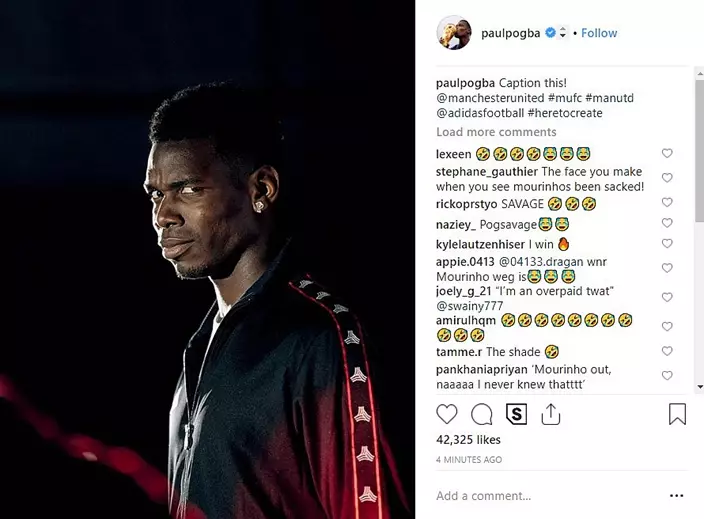704x519 pixels.
Task: Open the #heretocreate hashtag
Action: (x=565, y=113)
